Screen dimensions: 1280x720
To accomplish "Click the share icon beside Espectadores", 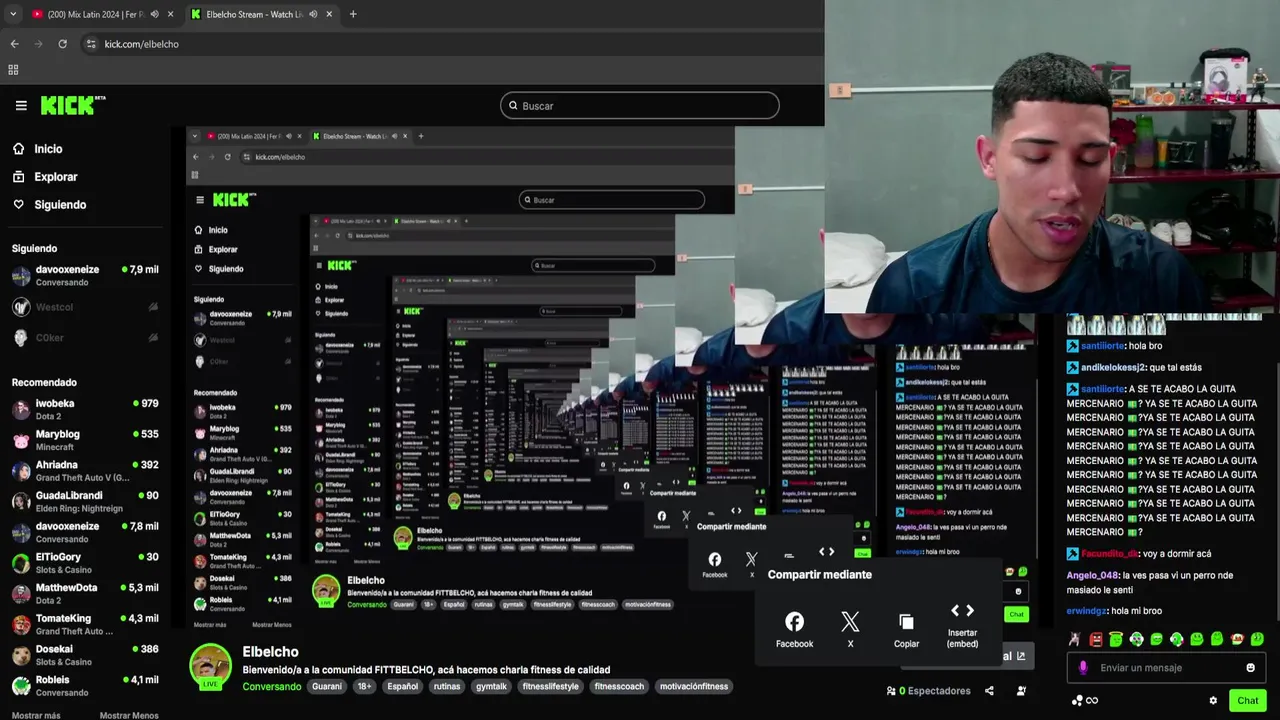I will click(x=989, y=690).
